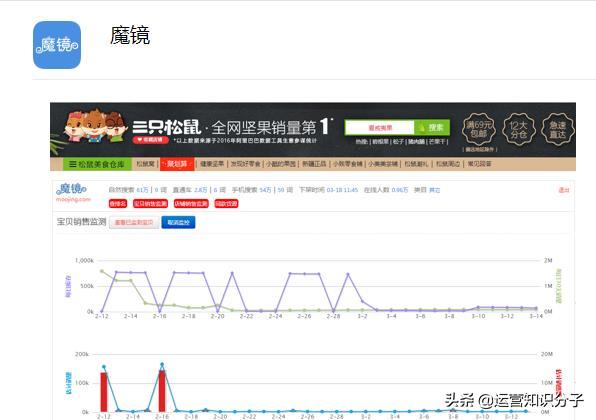Click the red 查排名 button
Screen dimensions: 596x420
tap(118, 204)
